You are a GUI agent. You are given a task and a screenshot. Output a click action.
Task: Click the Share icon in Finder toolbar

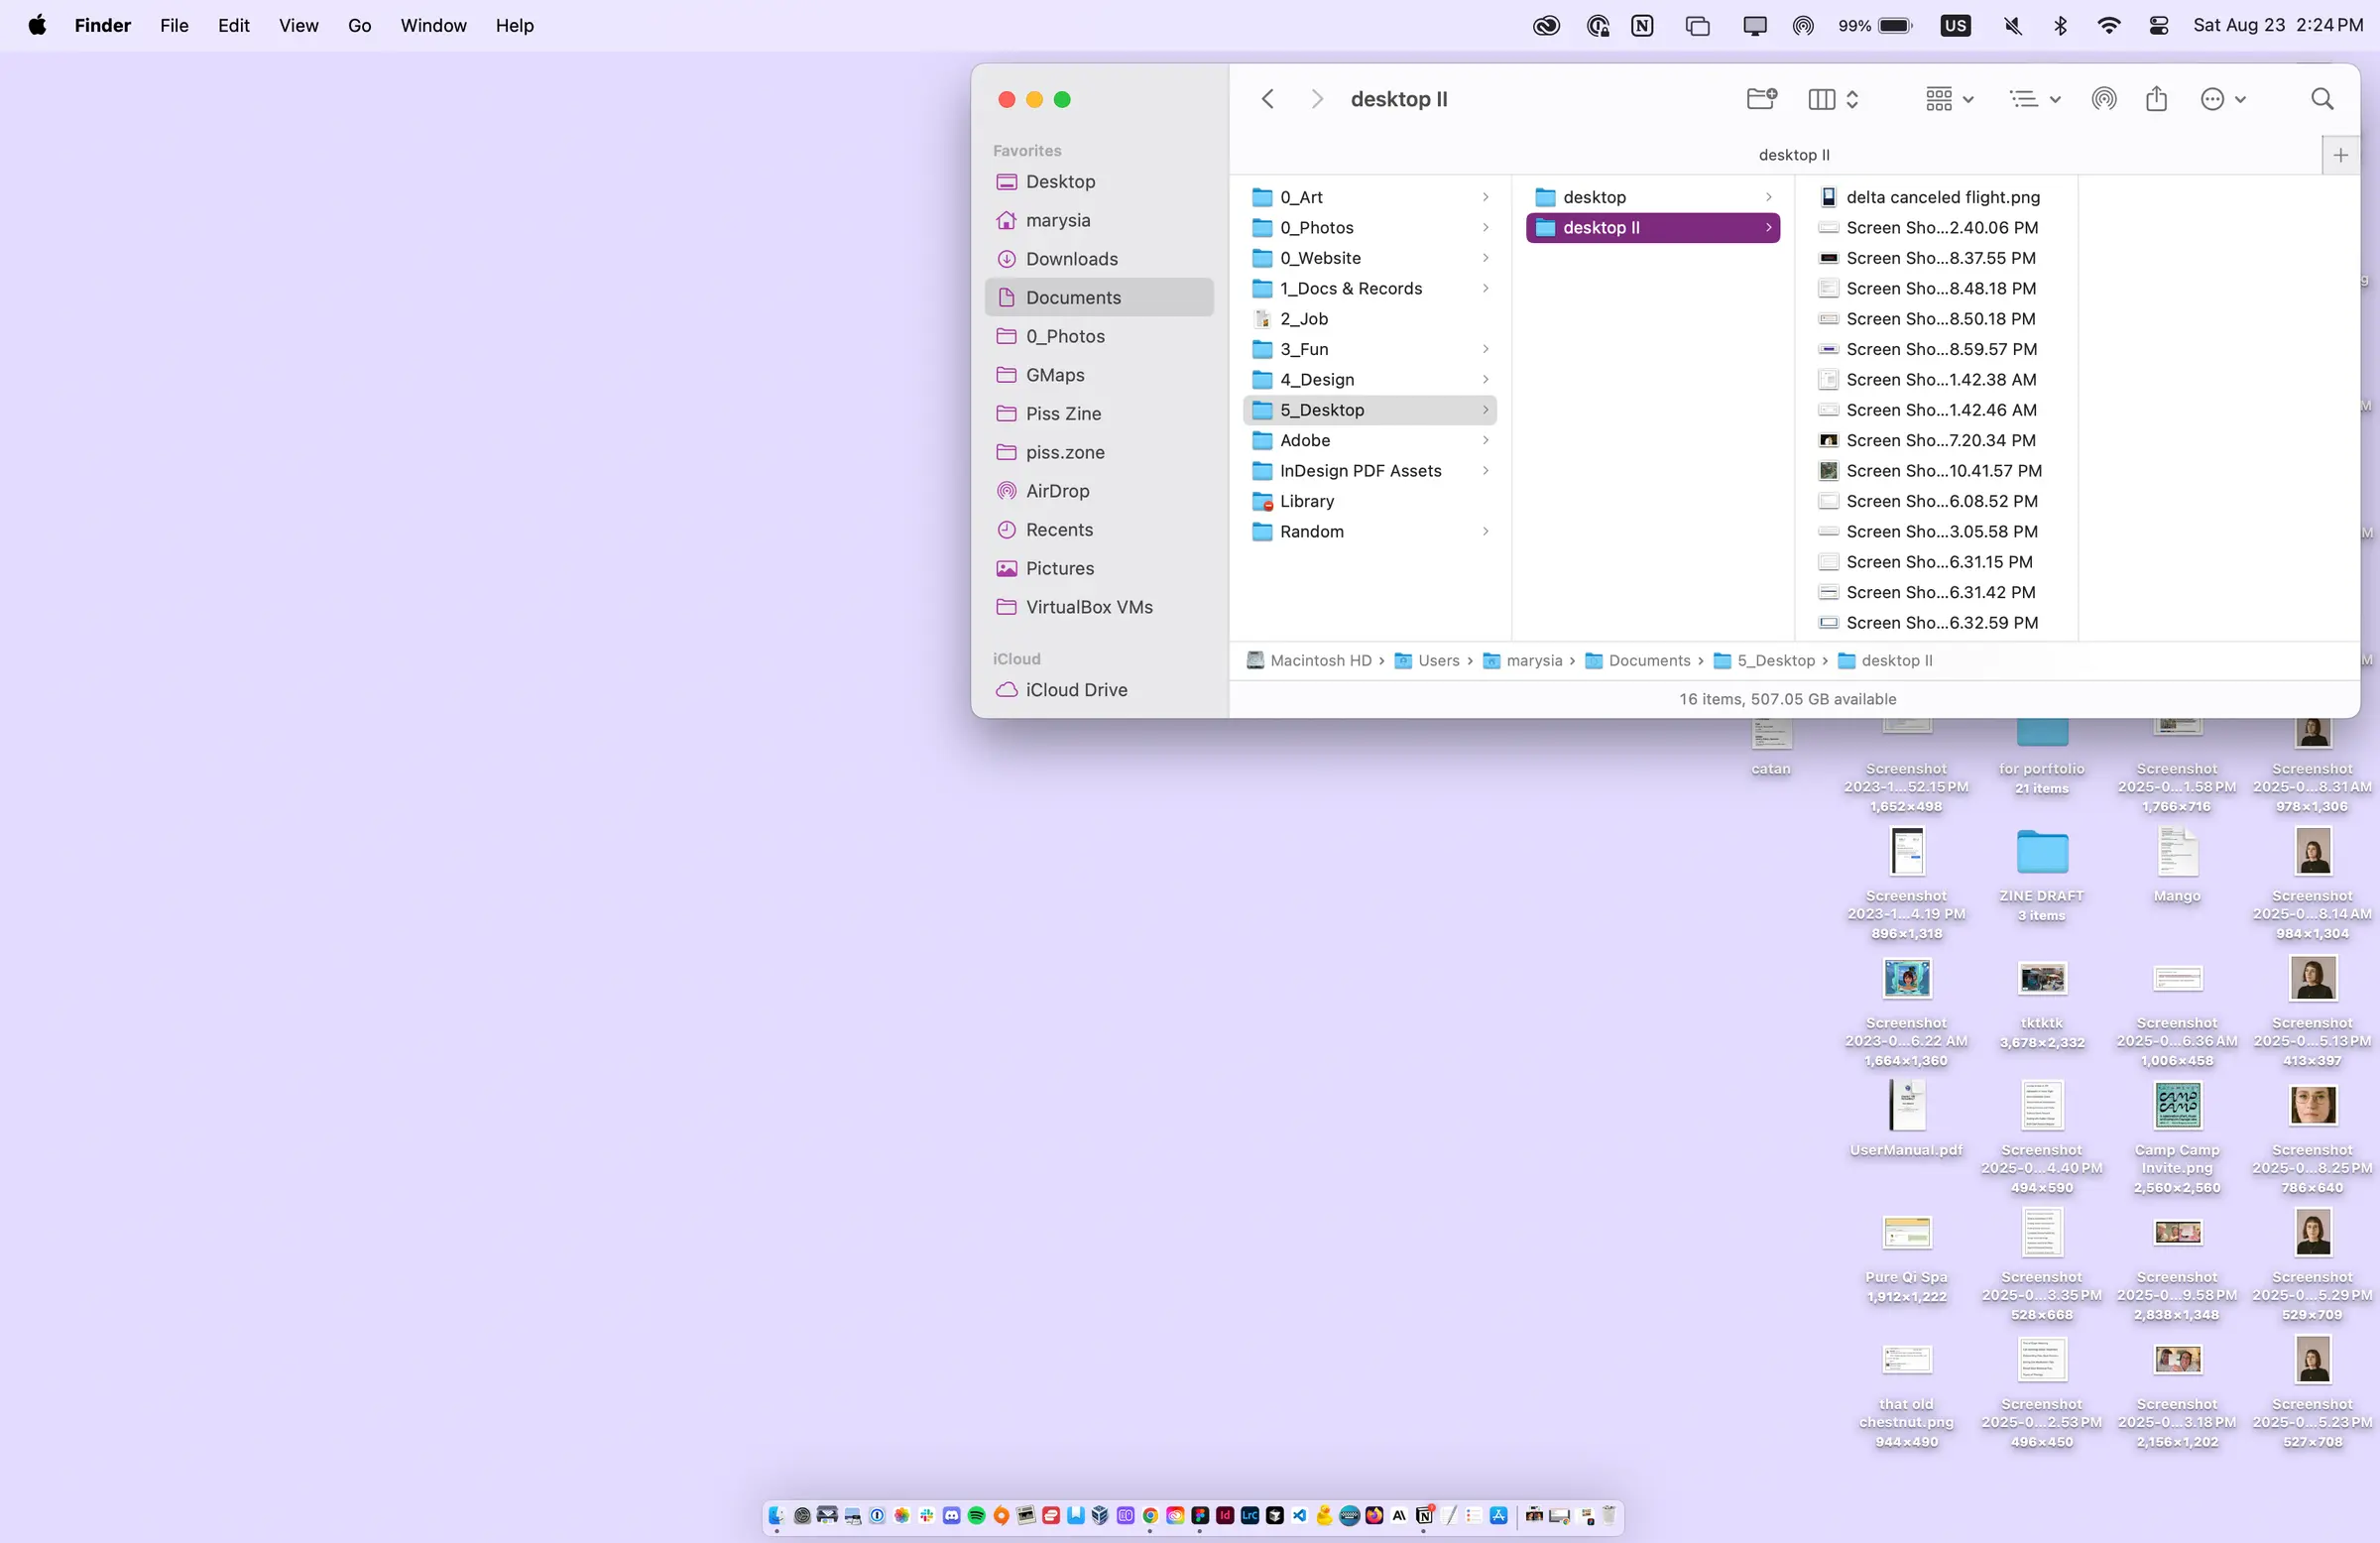click(2156, 99)
